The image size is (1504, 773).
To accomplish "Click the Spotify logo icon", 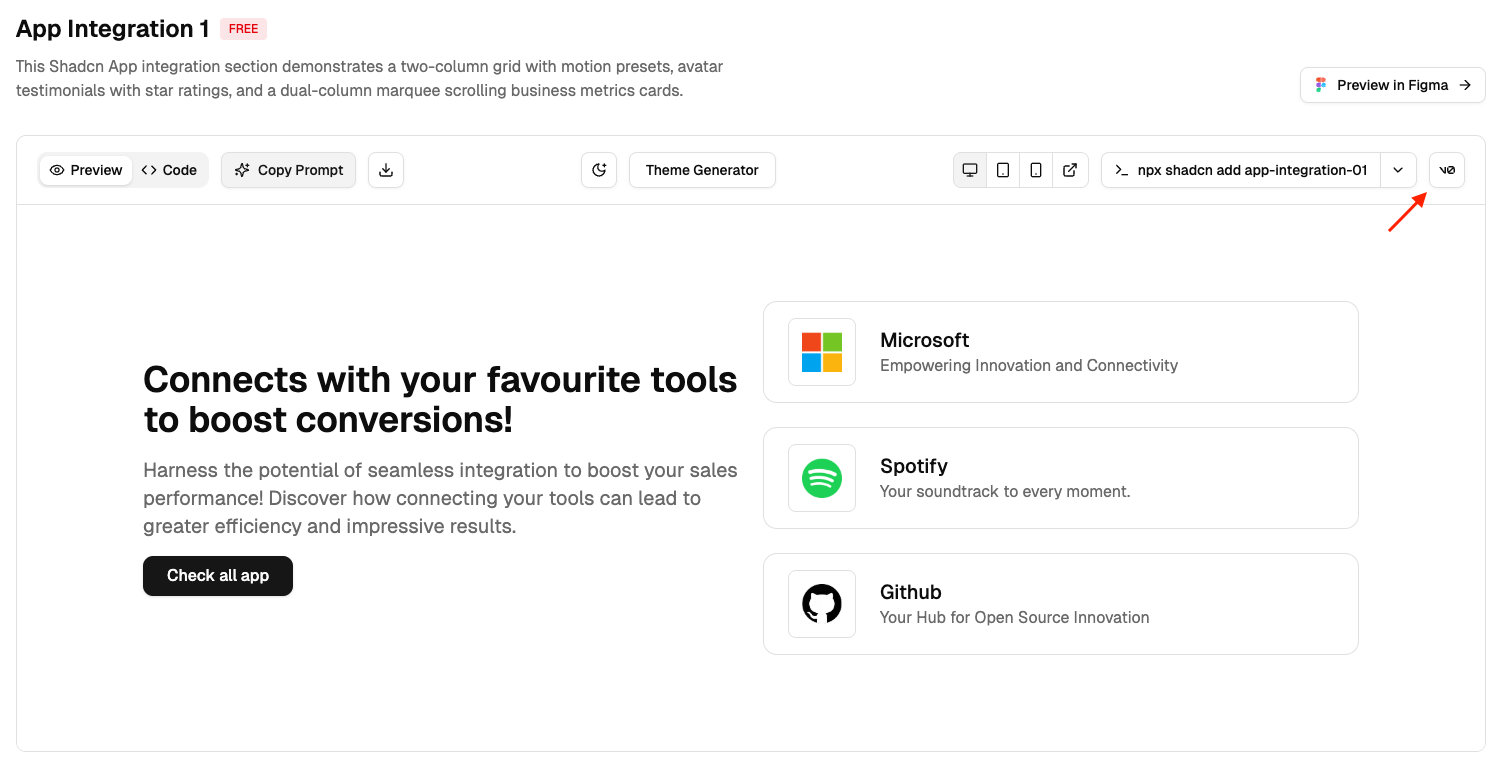I will pyautogui.click(x=822, y=478).
